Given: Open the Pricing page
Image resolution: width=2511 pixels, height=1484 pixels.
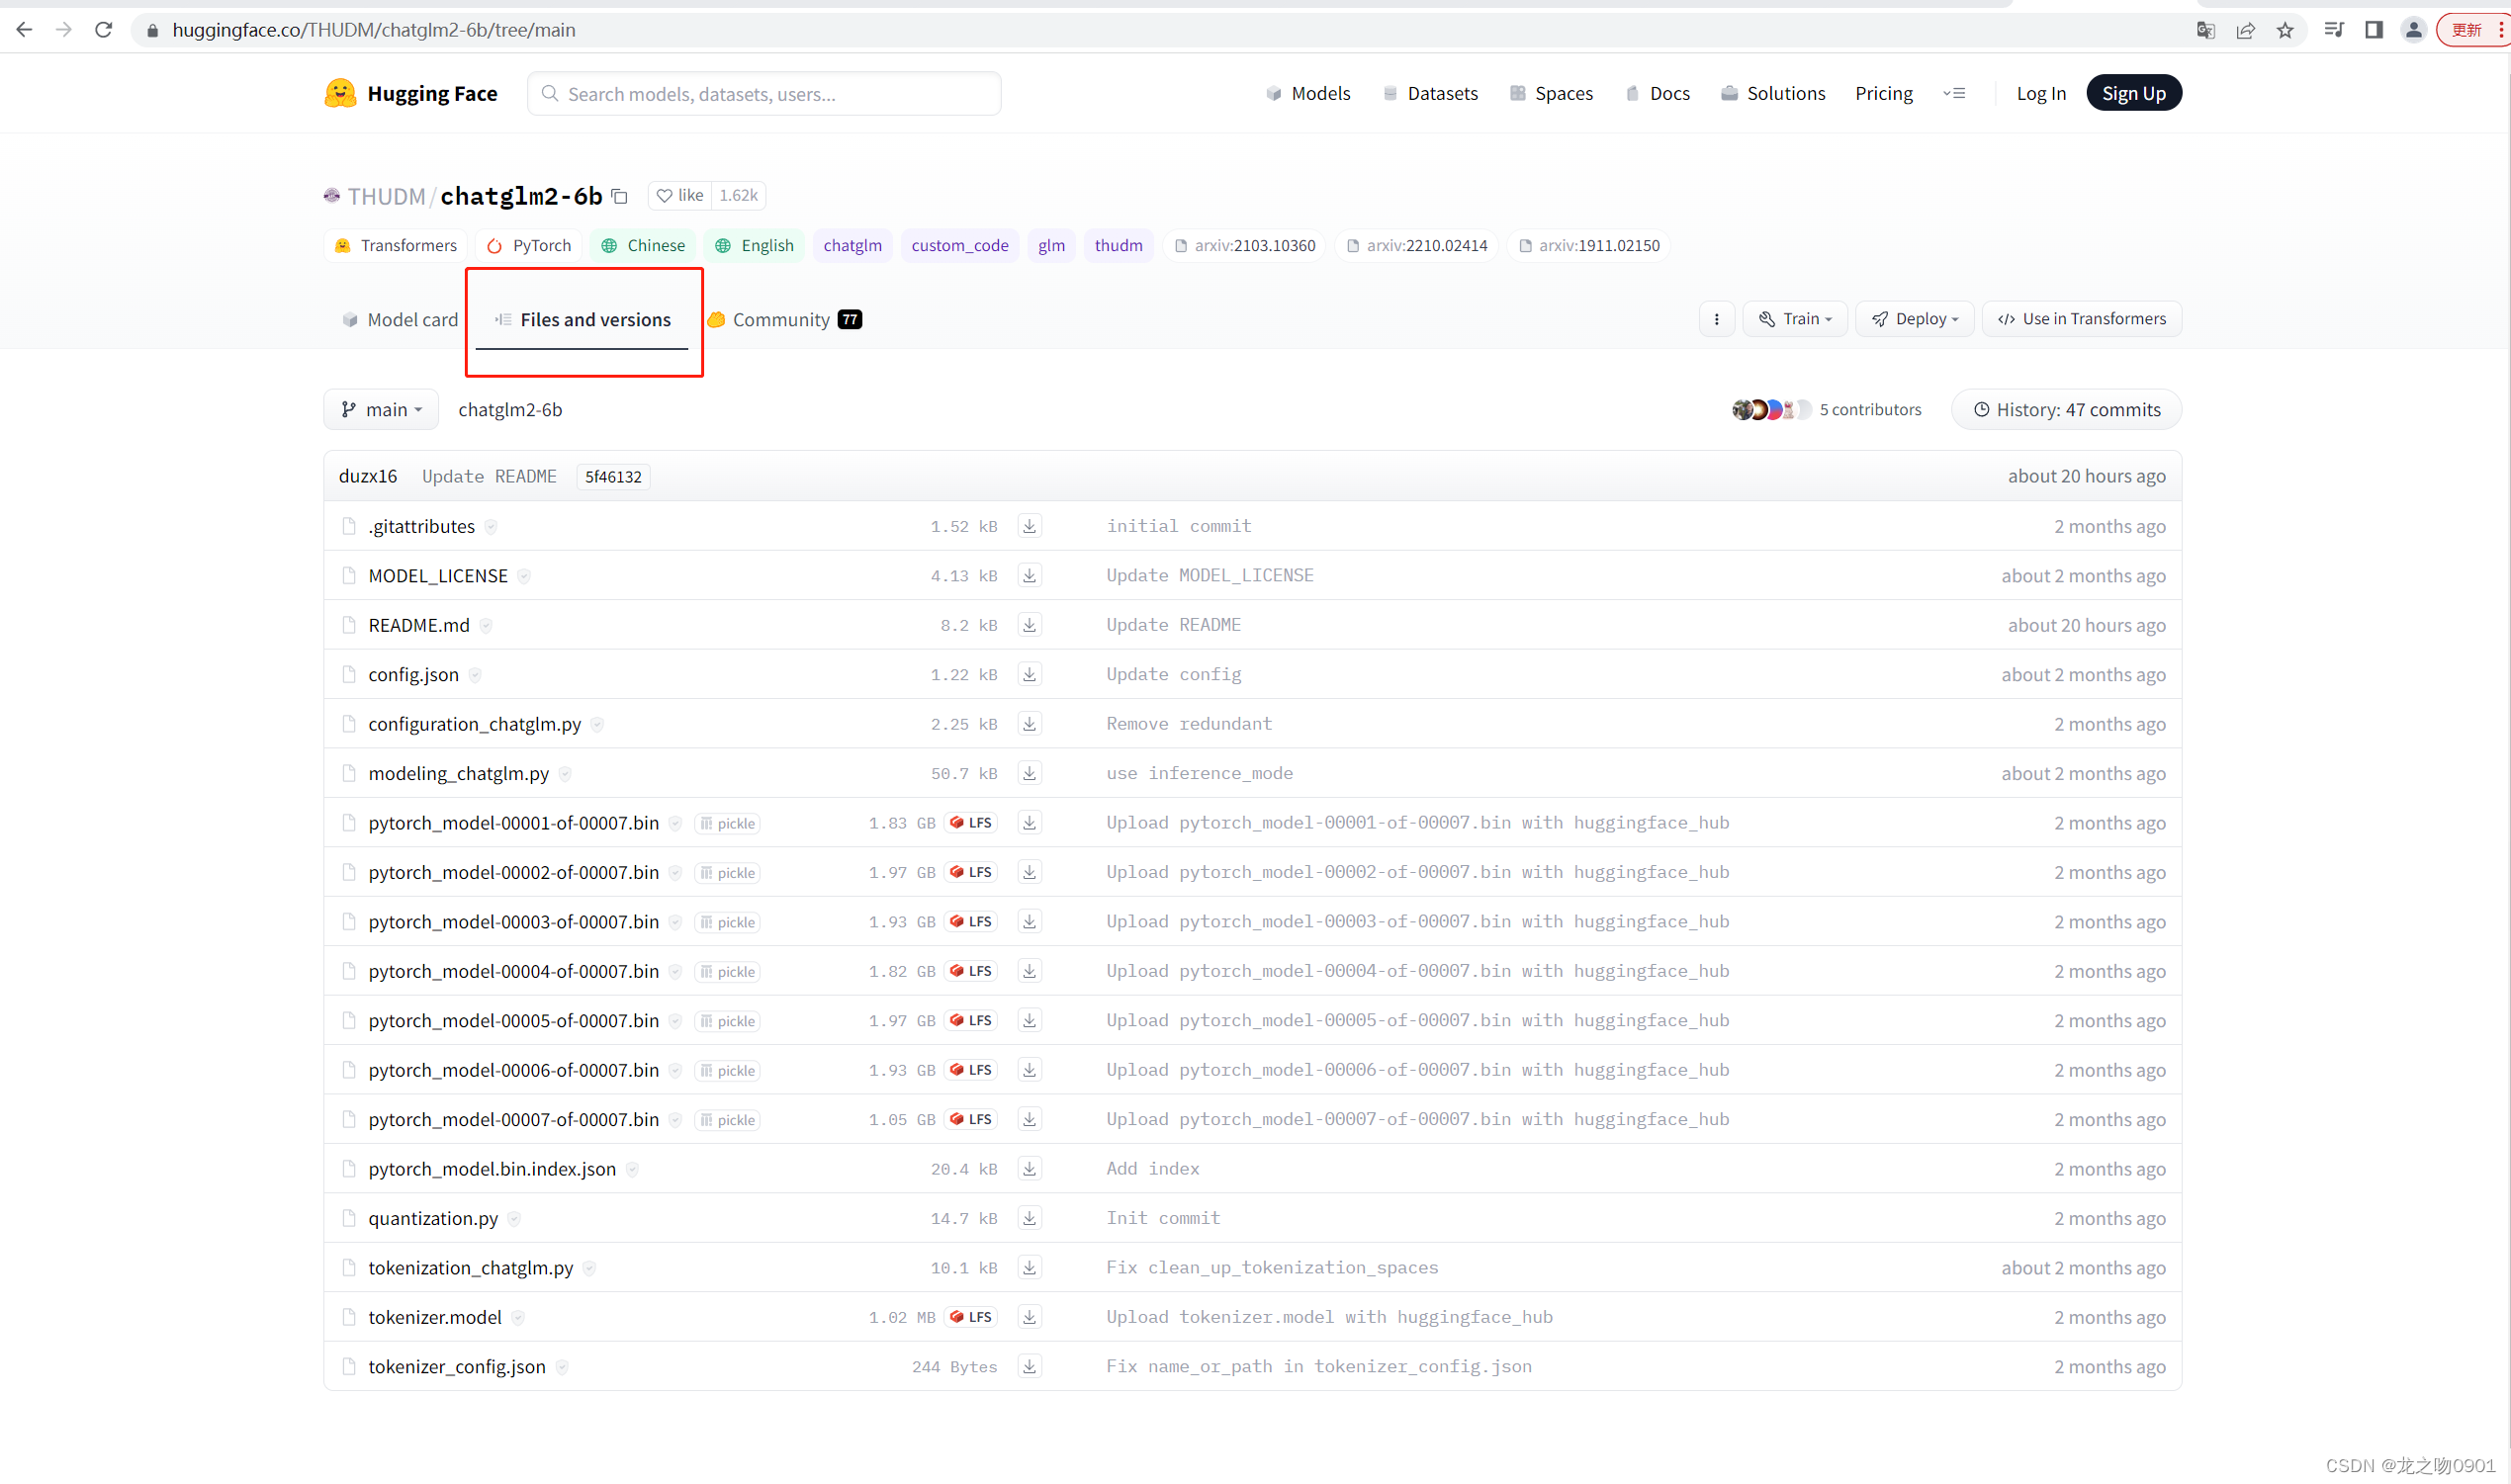Looking at the screenshot, I should click(1883, 93).
